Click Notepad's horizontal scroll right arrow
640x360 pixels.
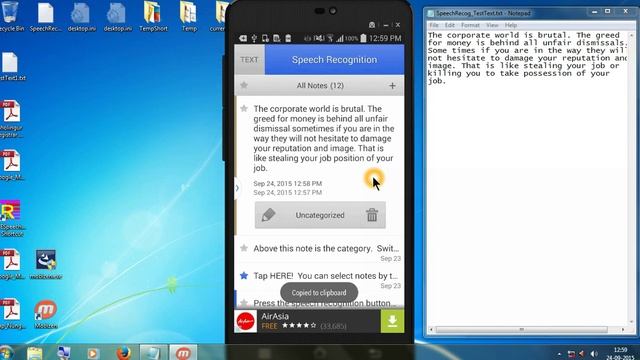click(623, 329)
